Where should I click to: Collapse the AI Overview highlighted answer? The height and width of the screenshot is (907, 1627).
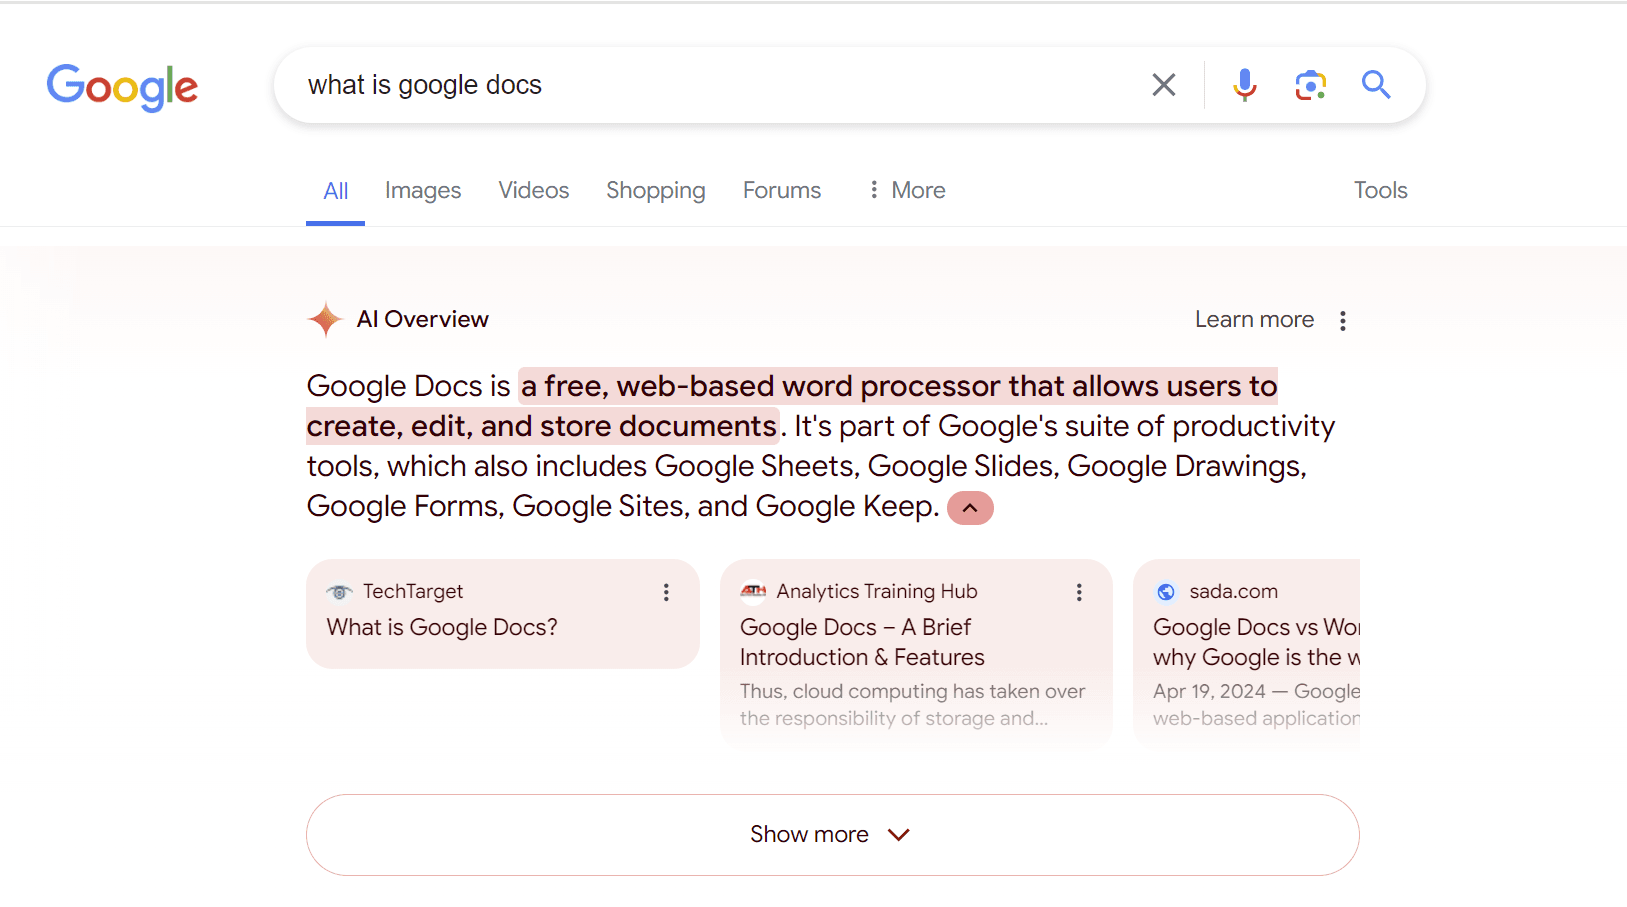point(969,507)
